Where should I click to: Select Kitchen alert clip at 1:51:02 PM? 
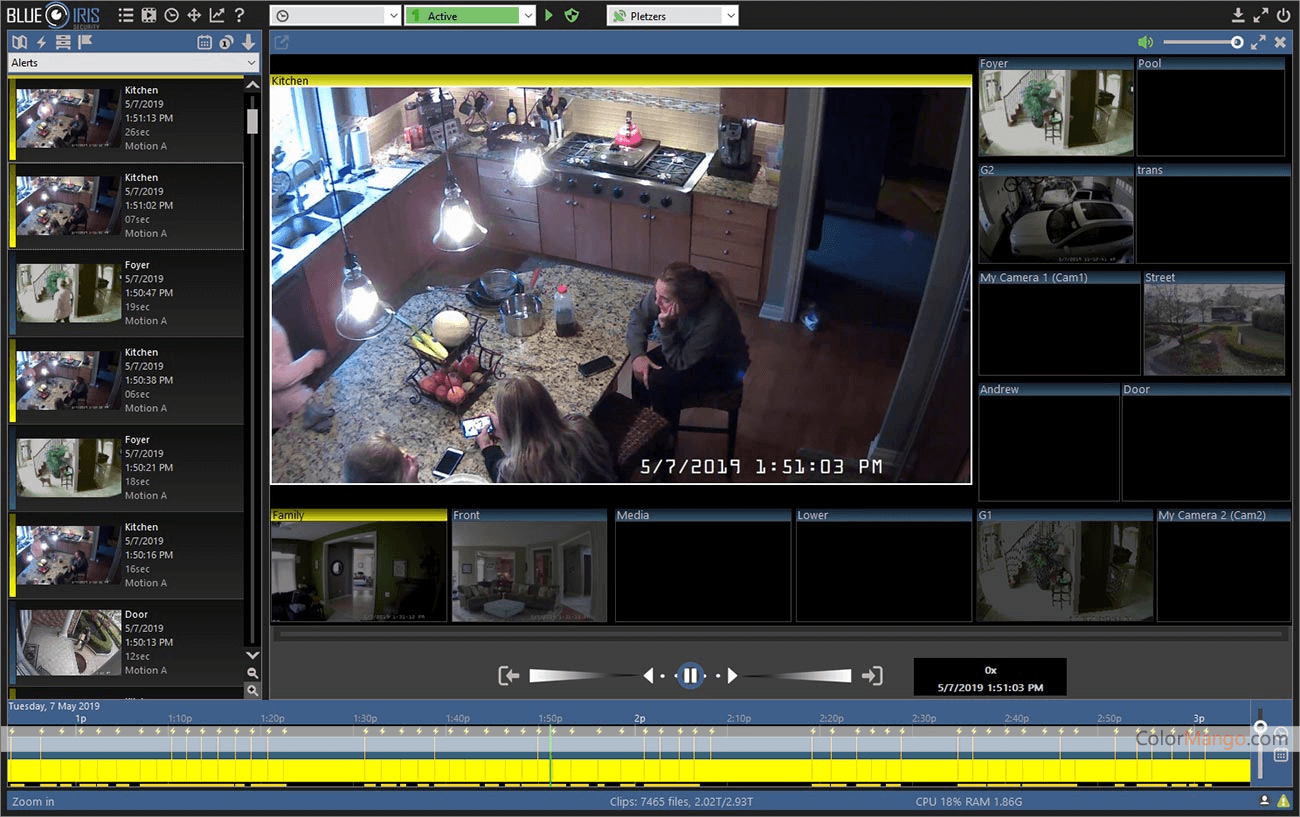tap(126, 206)
